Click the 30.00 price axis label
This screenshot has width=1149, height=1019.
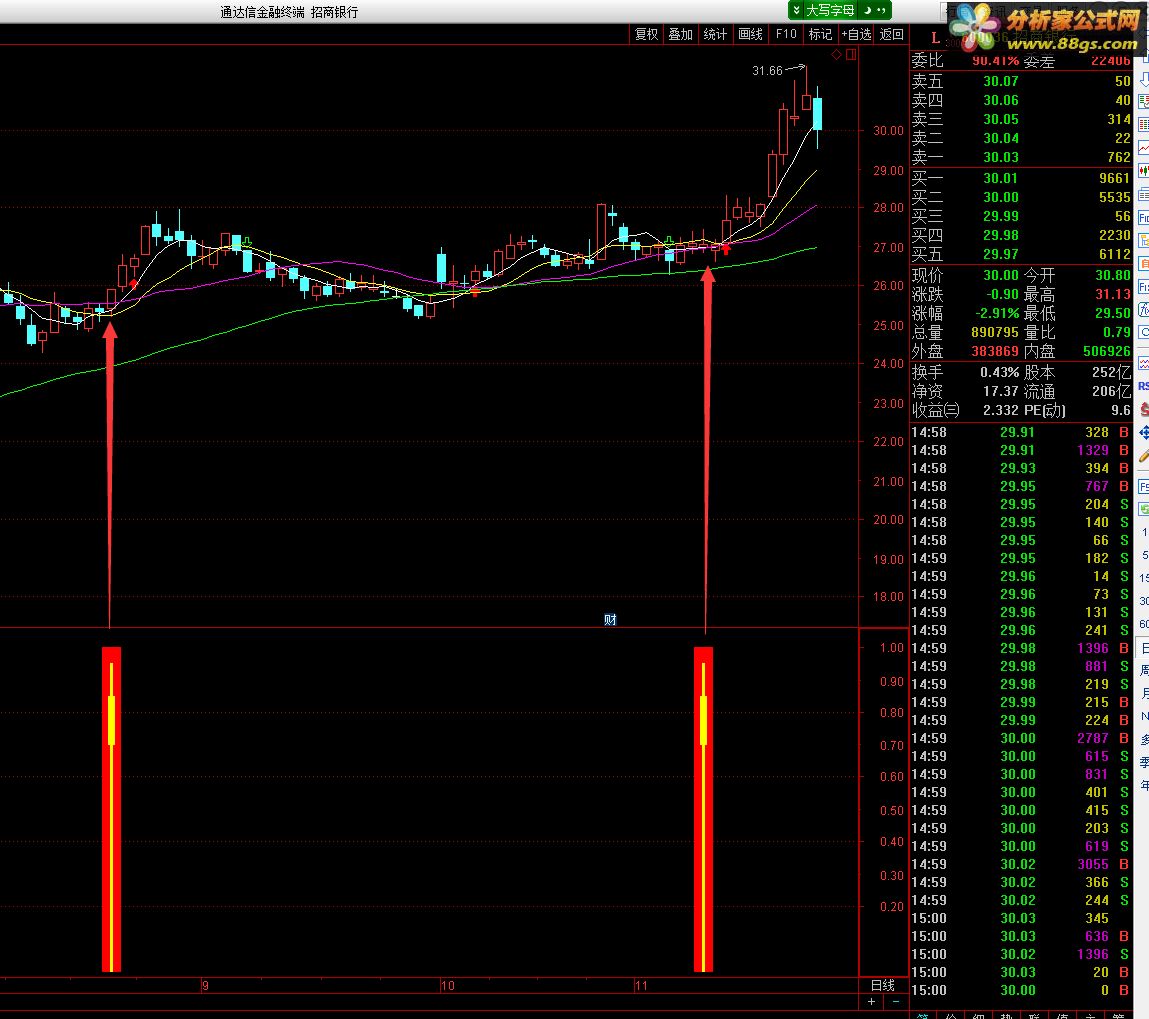click(888, 131)
